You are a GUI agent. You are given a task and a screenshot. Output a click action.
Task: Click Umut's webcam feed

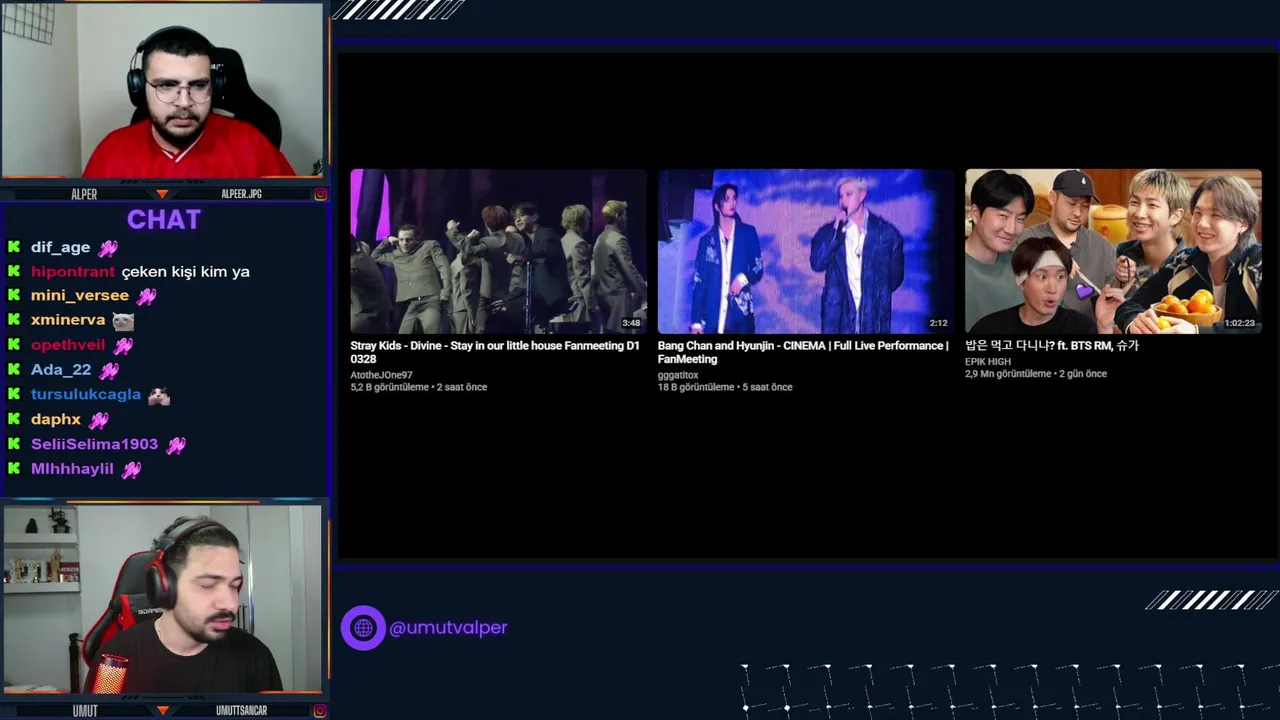pos(162,599)
